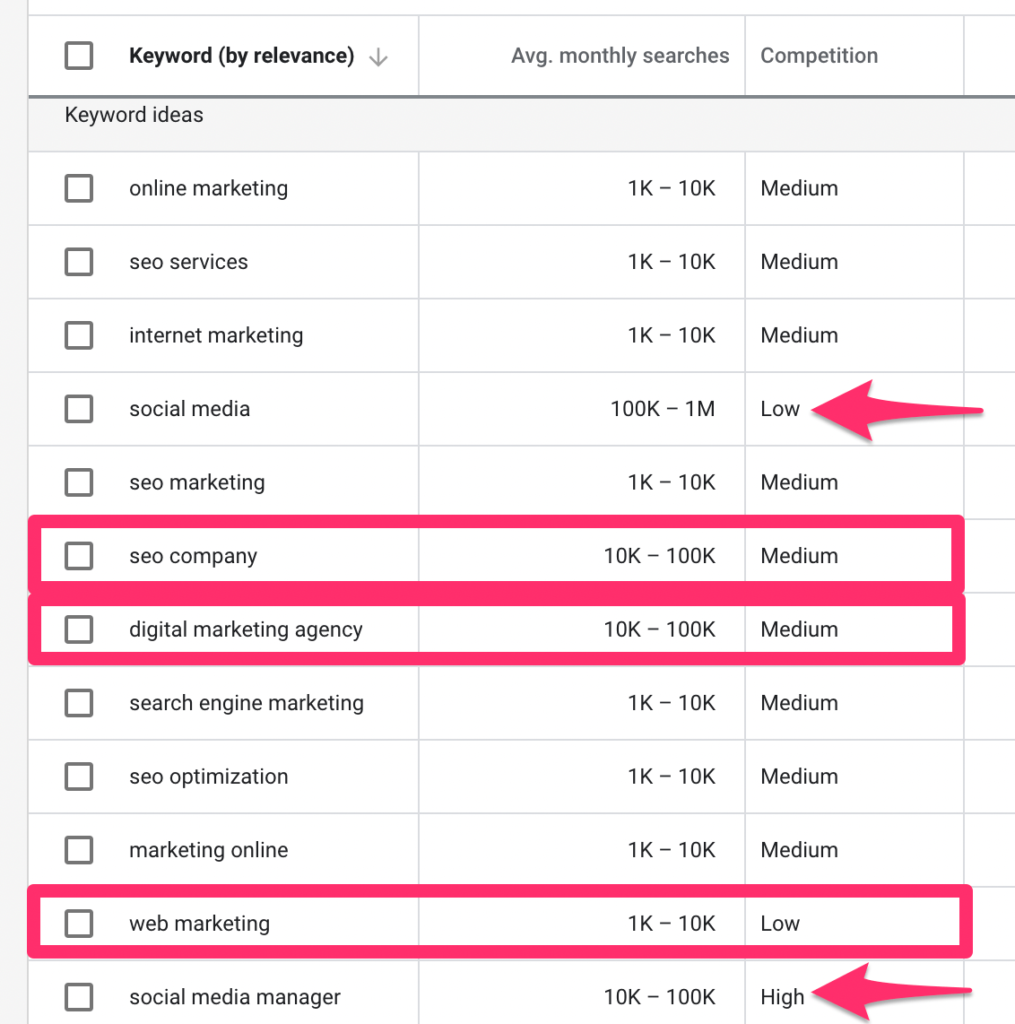
Task: Click the sort arrow next to Keyword column
Action: [378, 56]
